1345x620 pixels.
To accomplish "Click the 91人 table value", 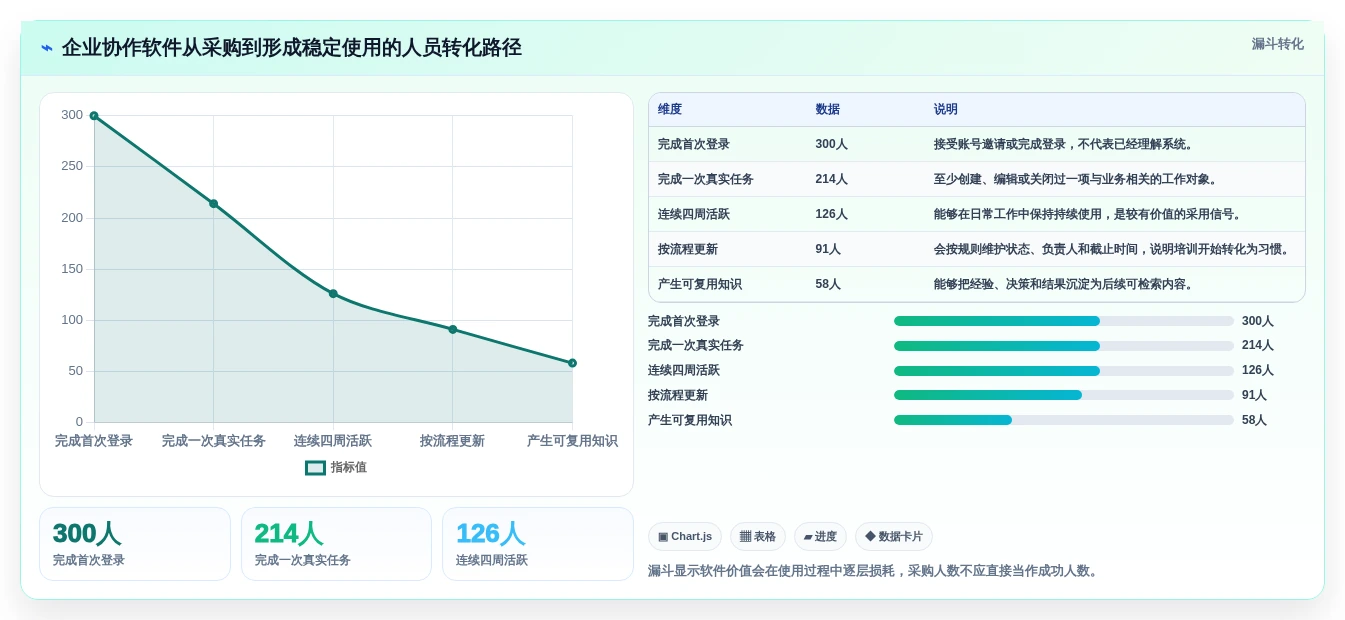I will (829, 249).
